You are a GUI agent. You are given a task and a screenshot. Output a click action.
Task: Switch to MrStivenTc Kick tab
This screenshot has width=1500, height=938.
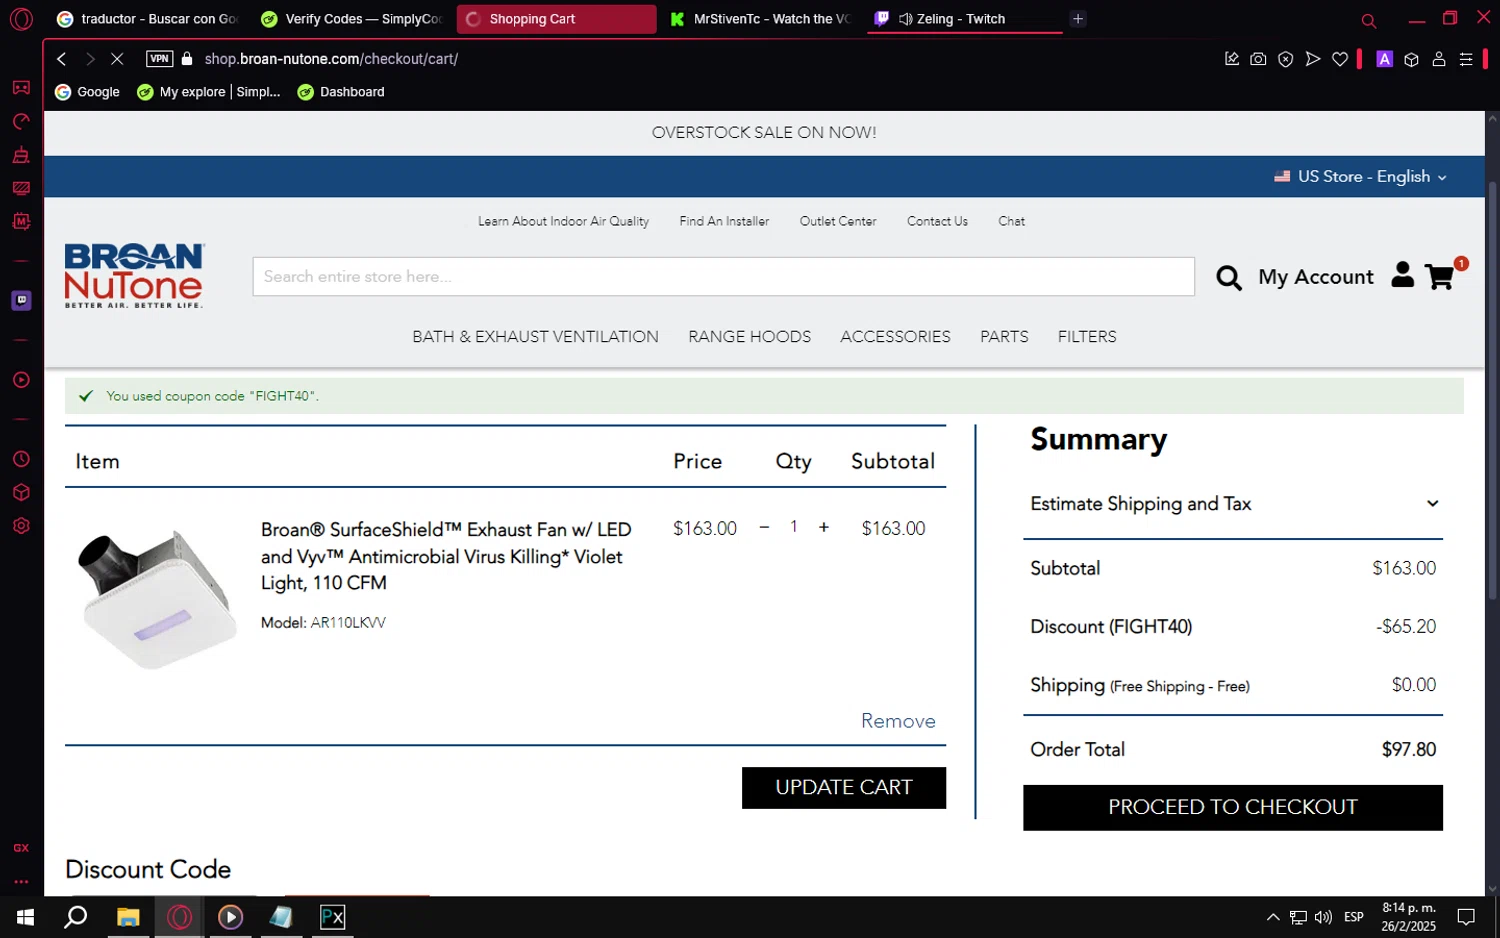760,19
